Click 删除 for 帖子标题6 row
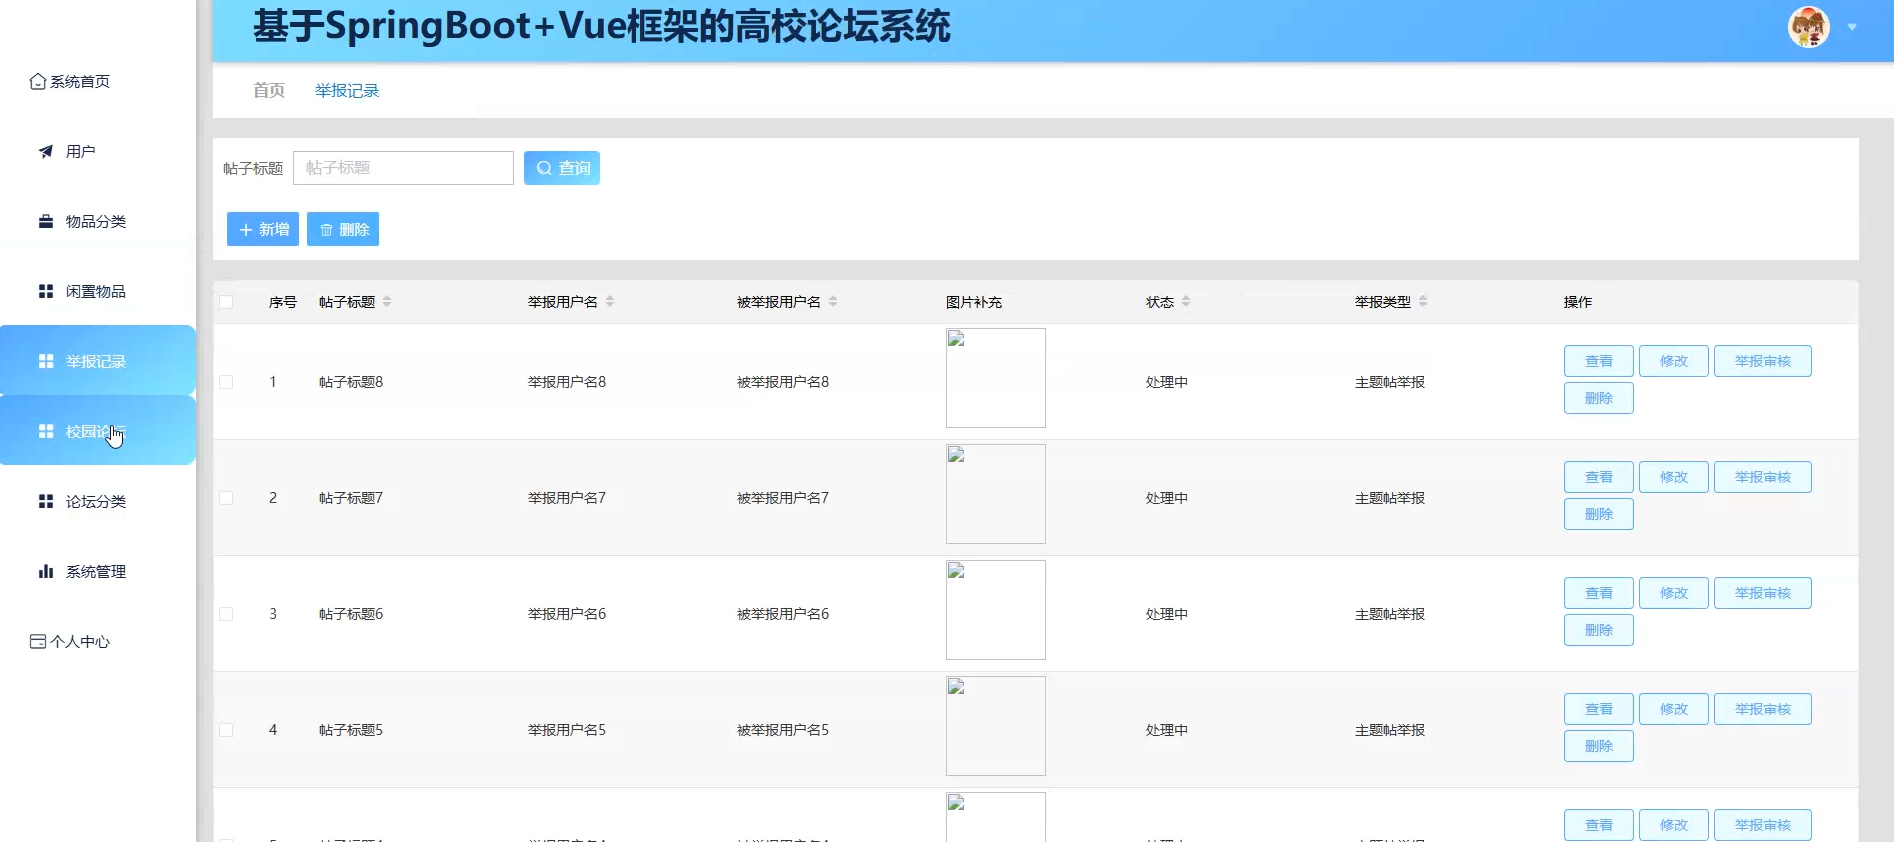 (x=1599, y=630)
